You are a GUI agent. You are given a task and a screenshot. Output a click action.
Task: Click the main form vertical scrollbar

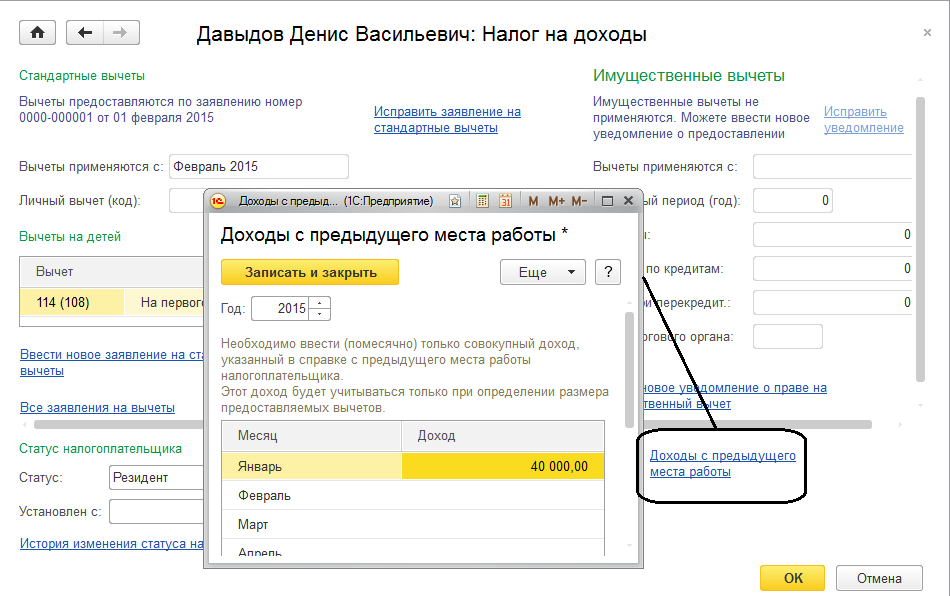(920, 239)
